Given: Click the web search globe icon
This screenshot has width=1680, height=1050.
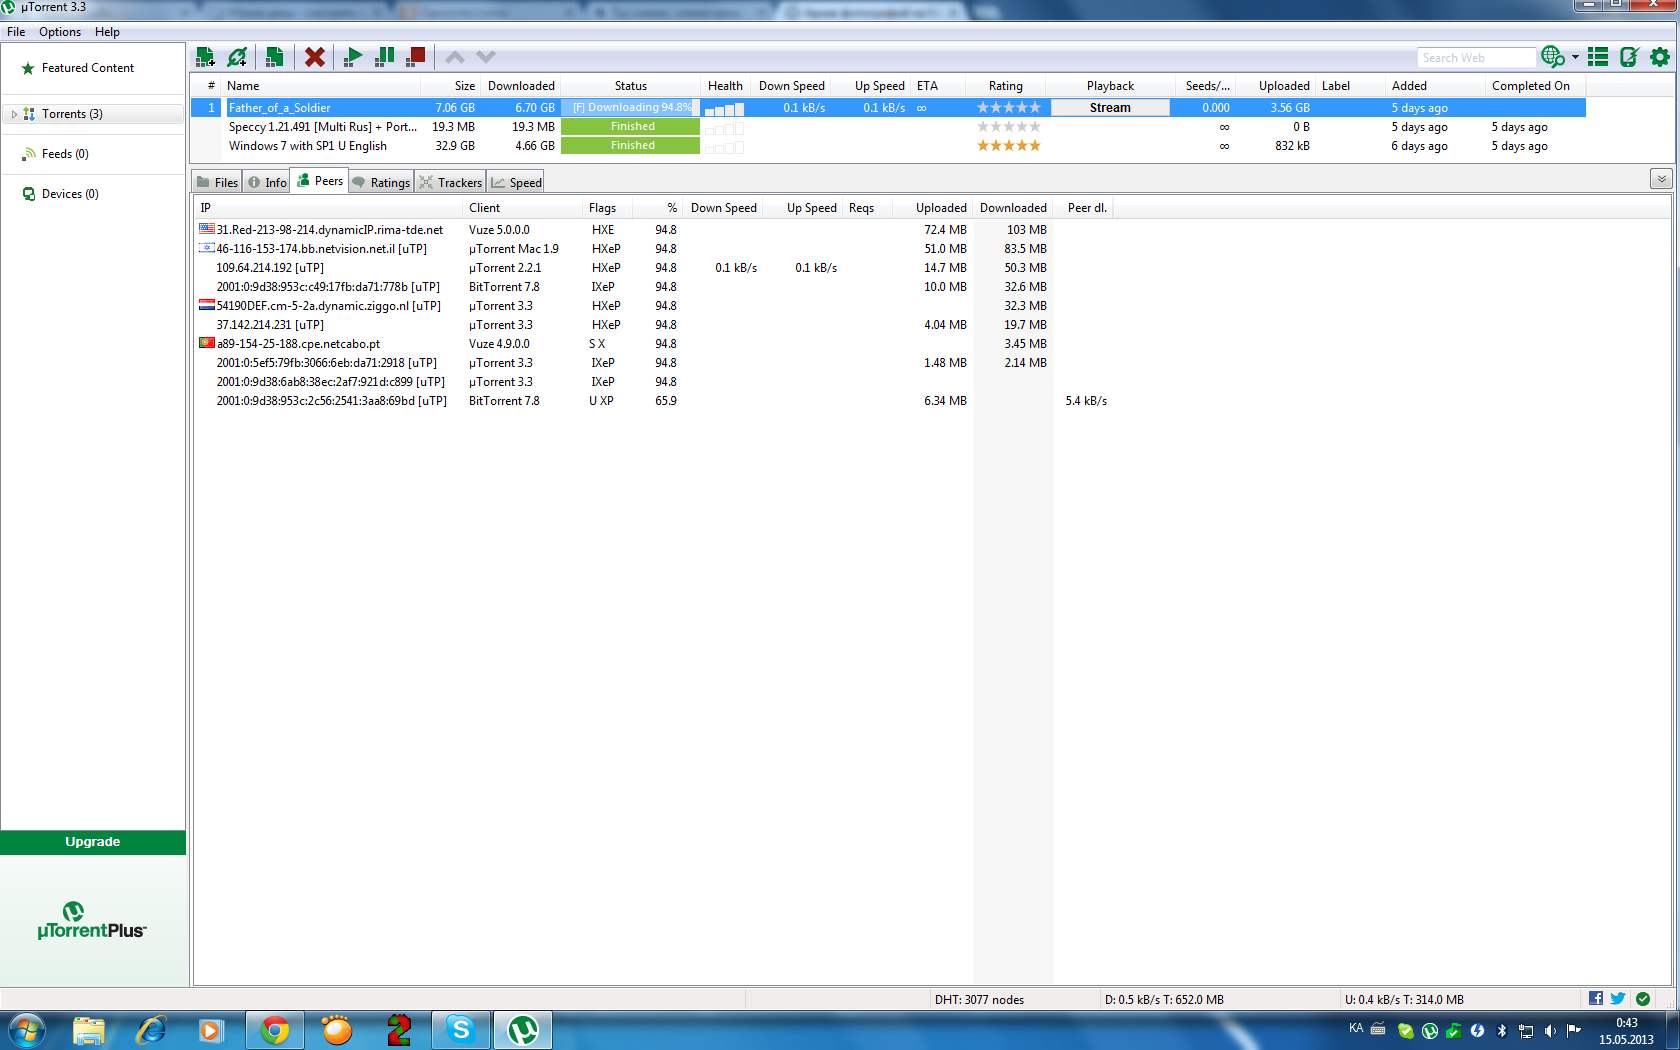Looking at the screenshot, I should pos(1553,57).
